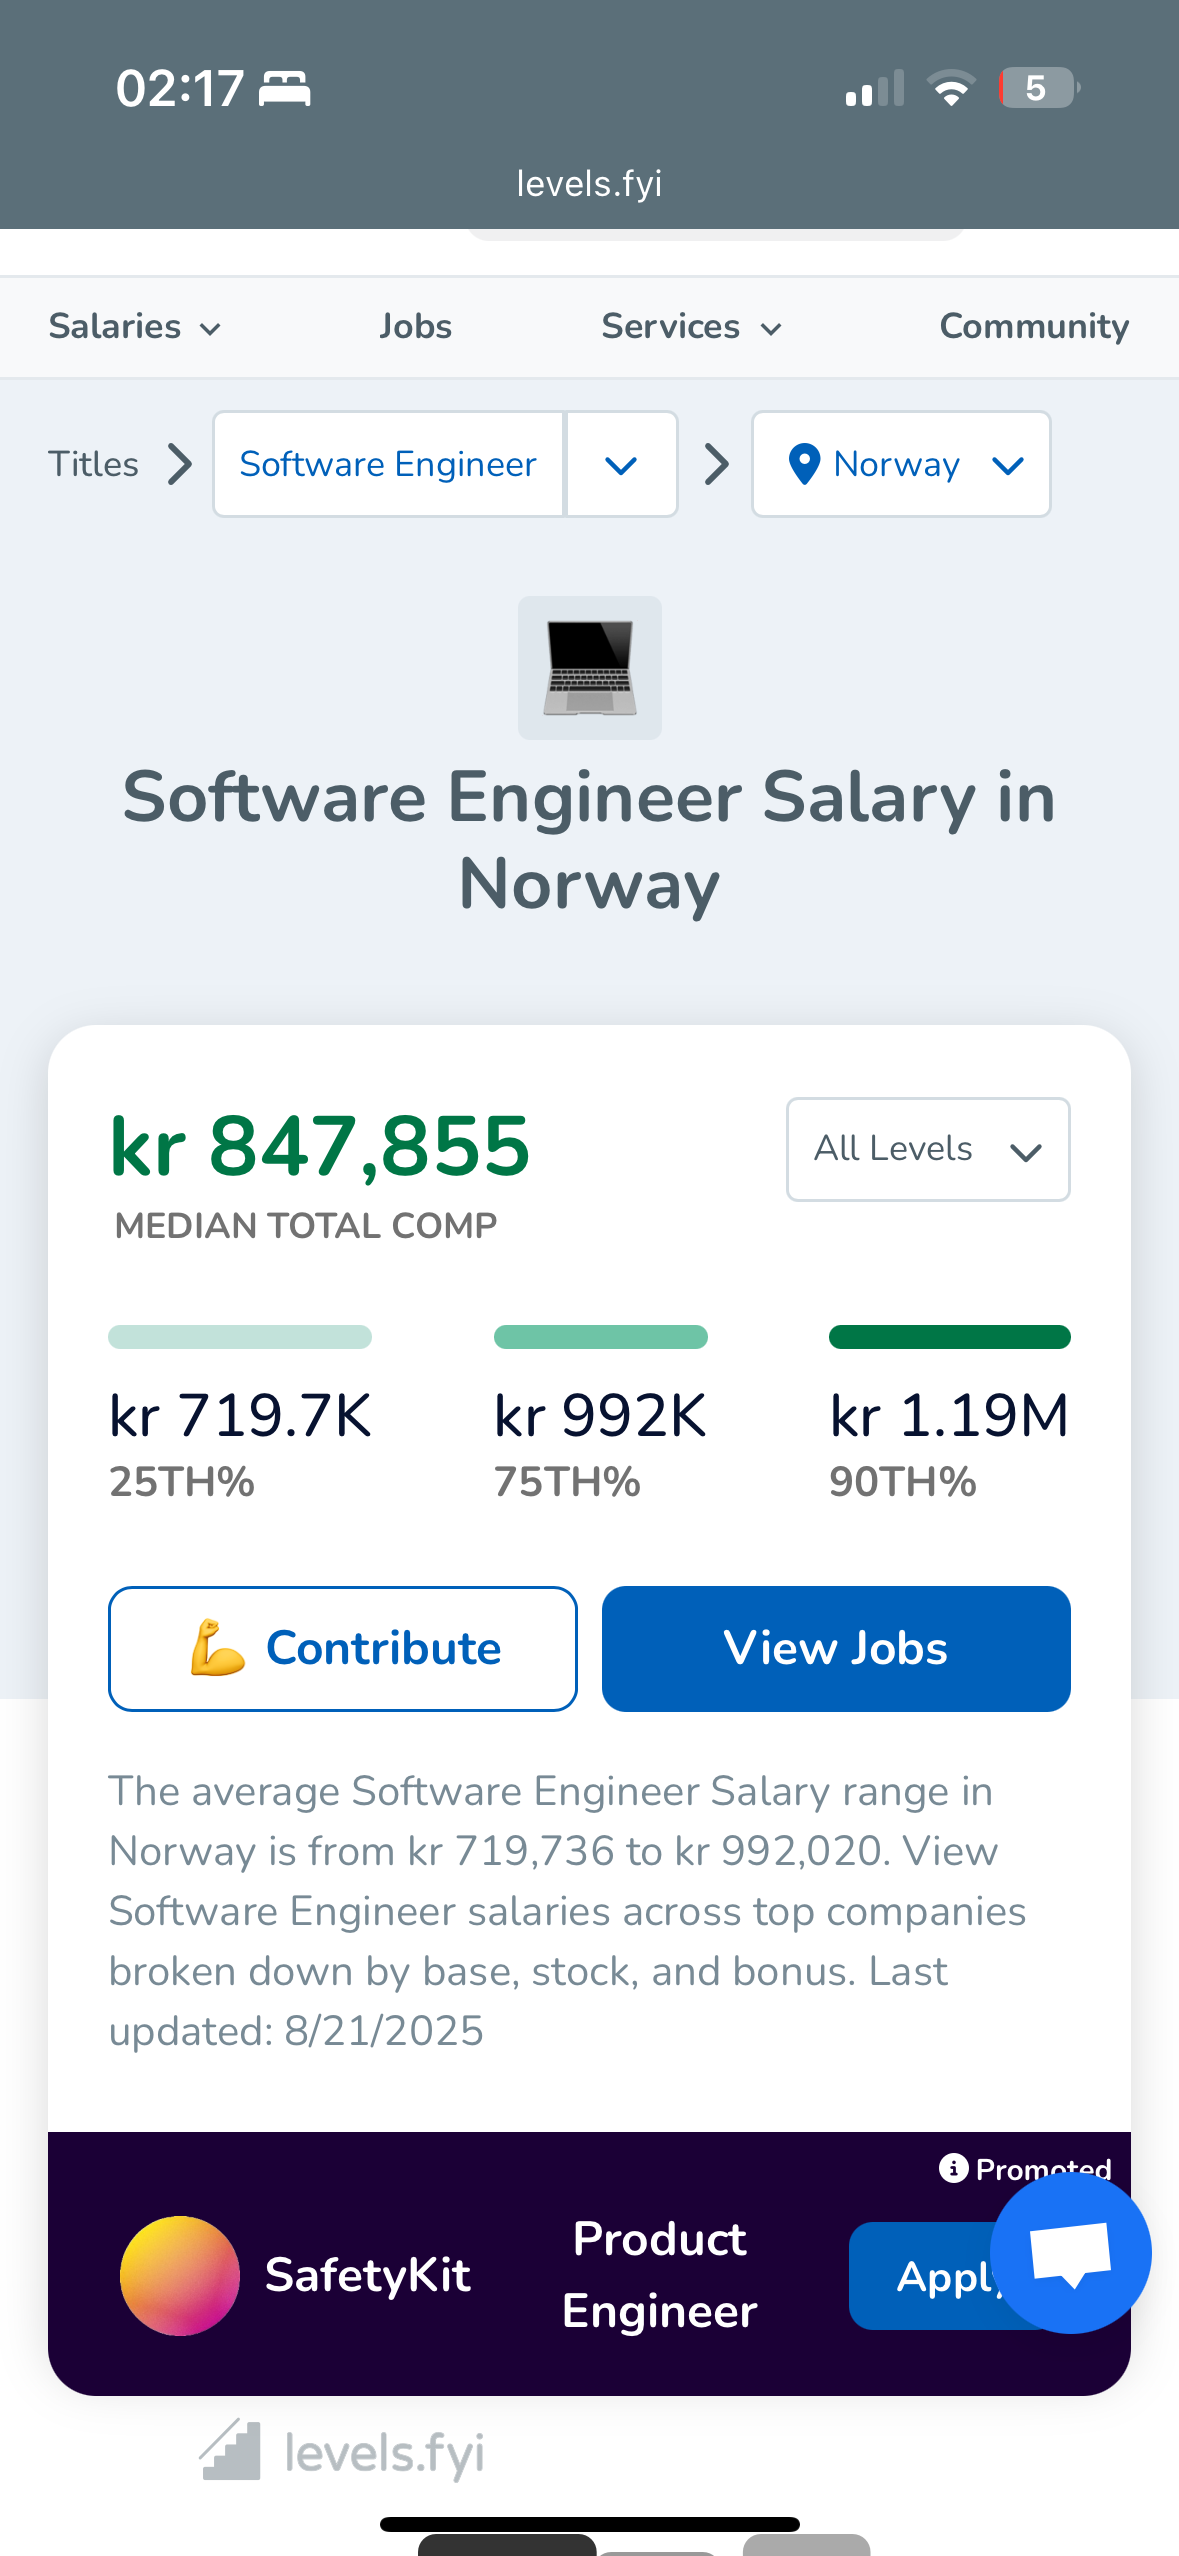1179x2556 pixels.
Task: Click the SafetyKit gradient logo
Action: 180,2275
